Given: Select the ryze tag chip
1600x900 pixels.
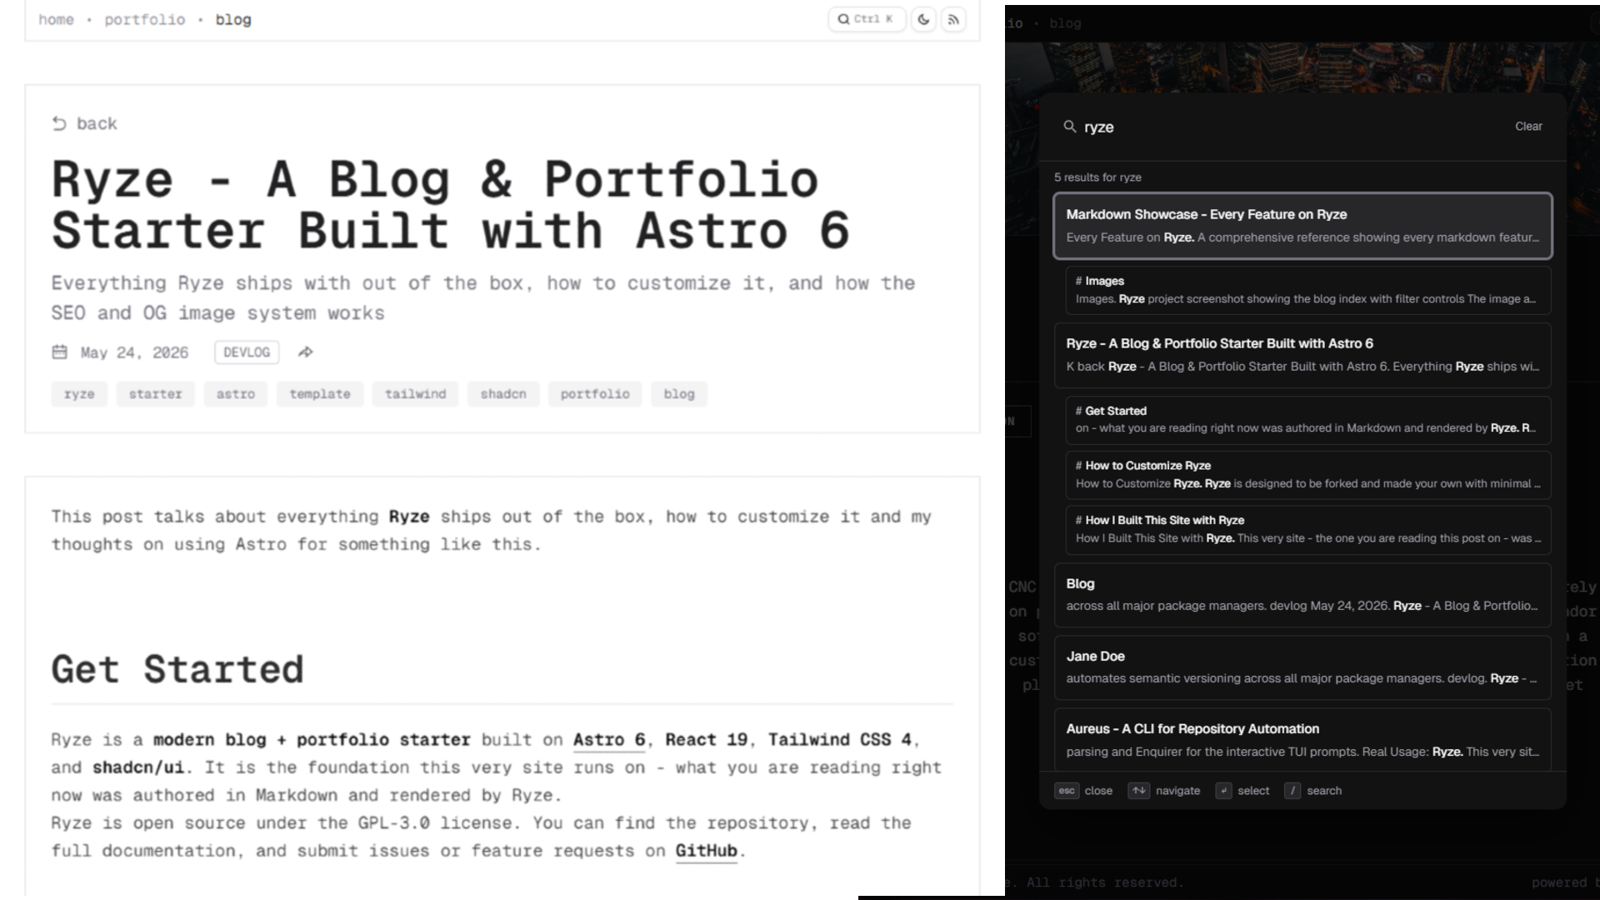Looking at the screenshot, I should 79,394.
